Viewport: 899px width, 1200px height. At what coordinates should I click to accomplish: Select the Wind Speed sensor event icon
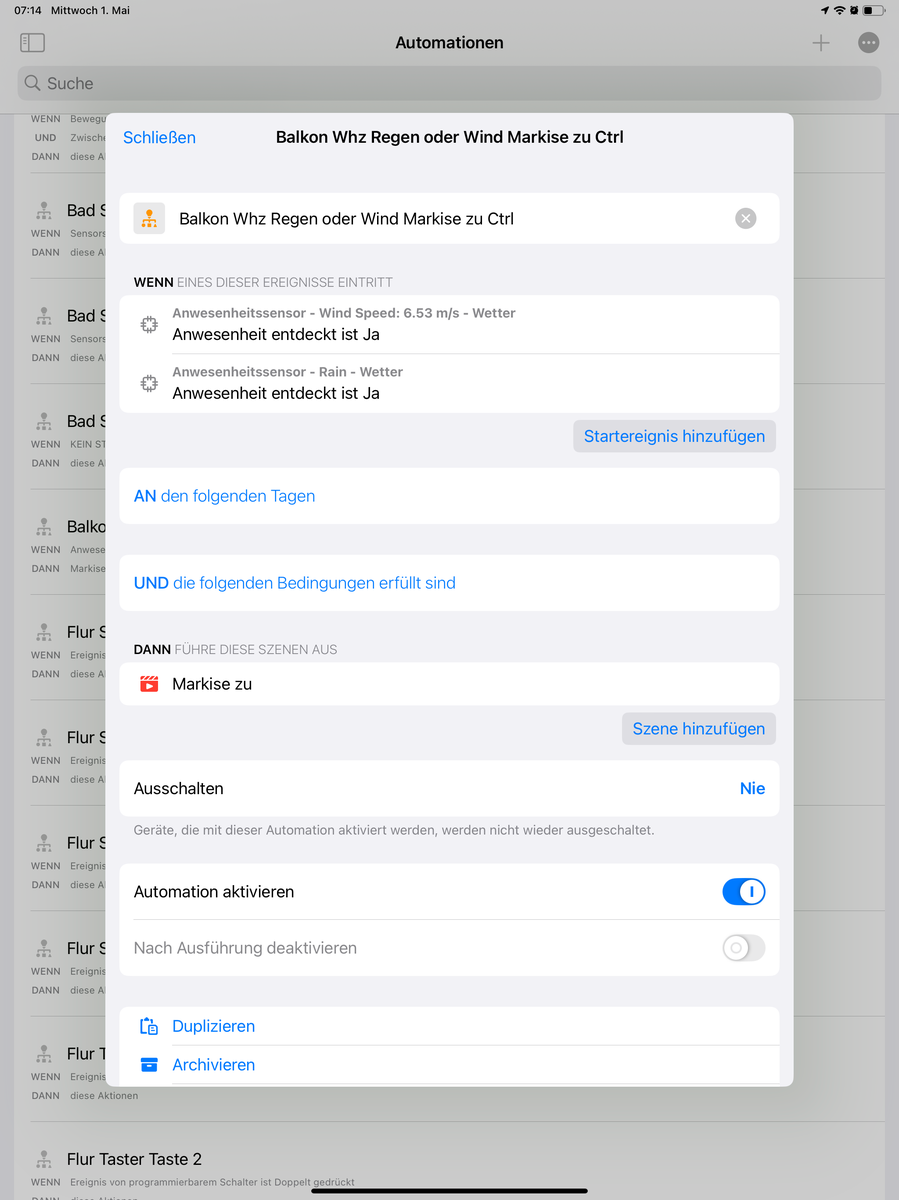(149, 324)
